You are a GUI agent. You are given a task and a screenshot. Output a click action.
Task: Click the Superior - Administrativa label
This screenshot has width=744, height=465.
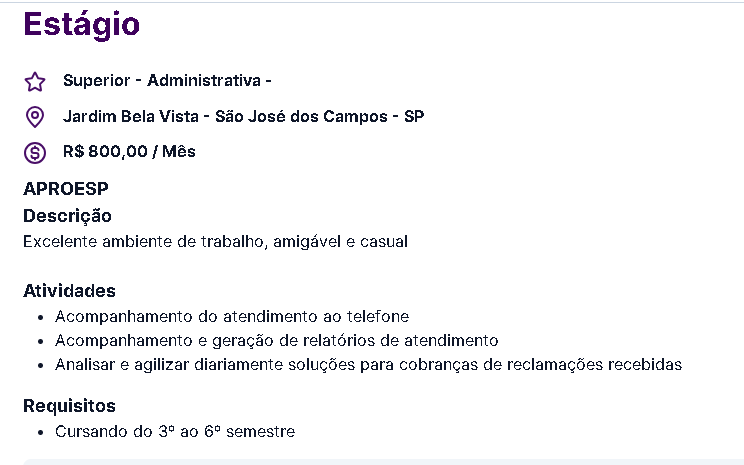coord(167,81)
